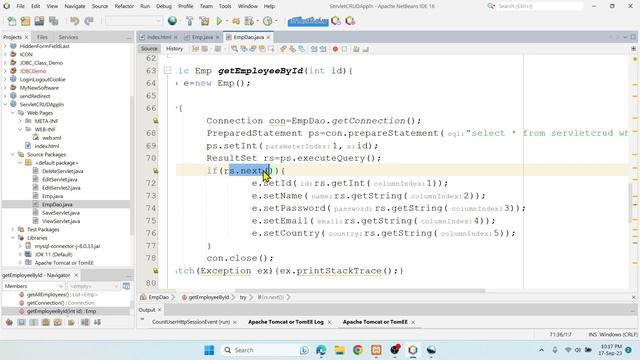Screen dimensions: 640x360
Task: Click the New Project toolbar icon
Action: pyautogui.click(x=25, y=21)
